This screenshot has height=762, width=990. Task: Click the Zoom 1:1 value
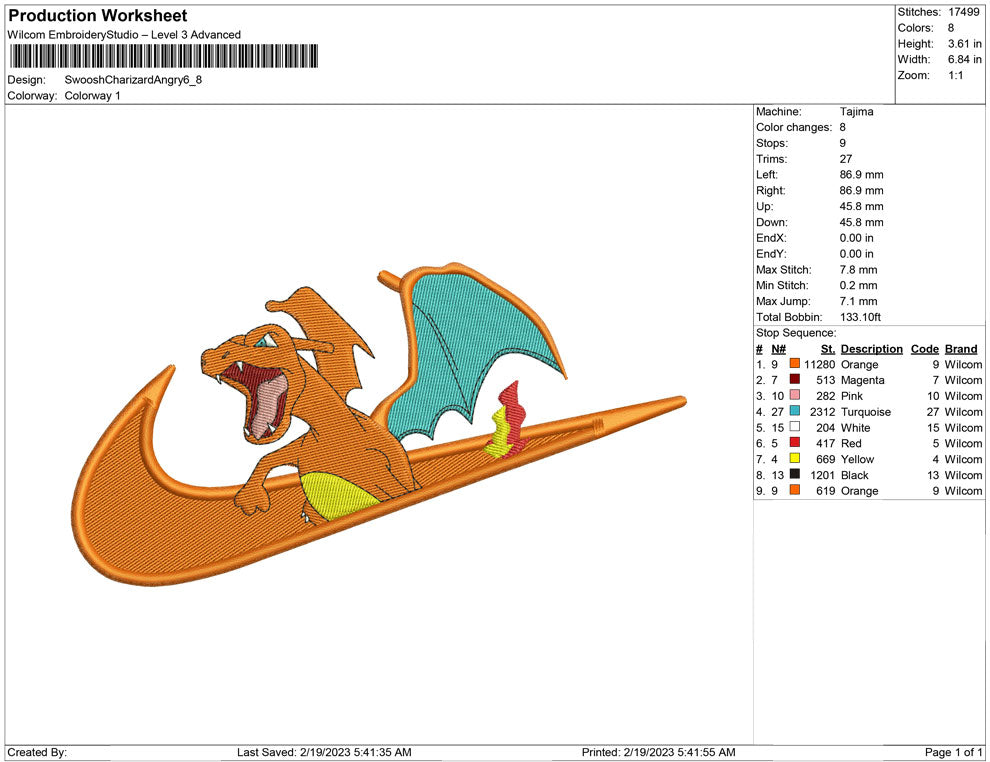click(x=955, y=76)
